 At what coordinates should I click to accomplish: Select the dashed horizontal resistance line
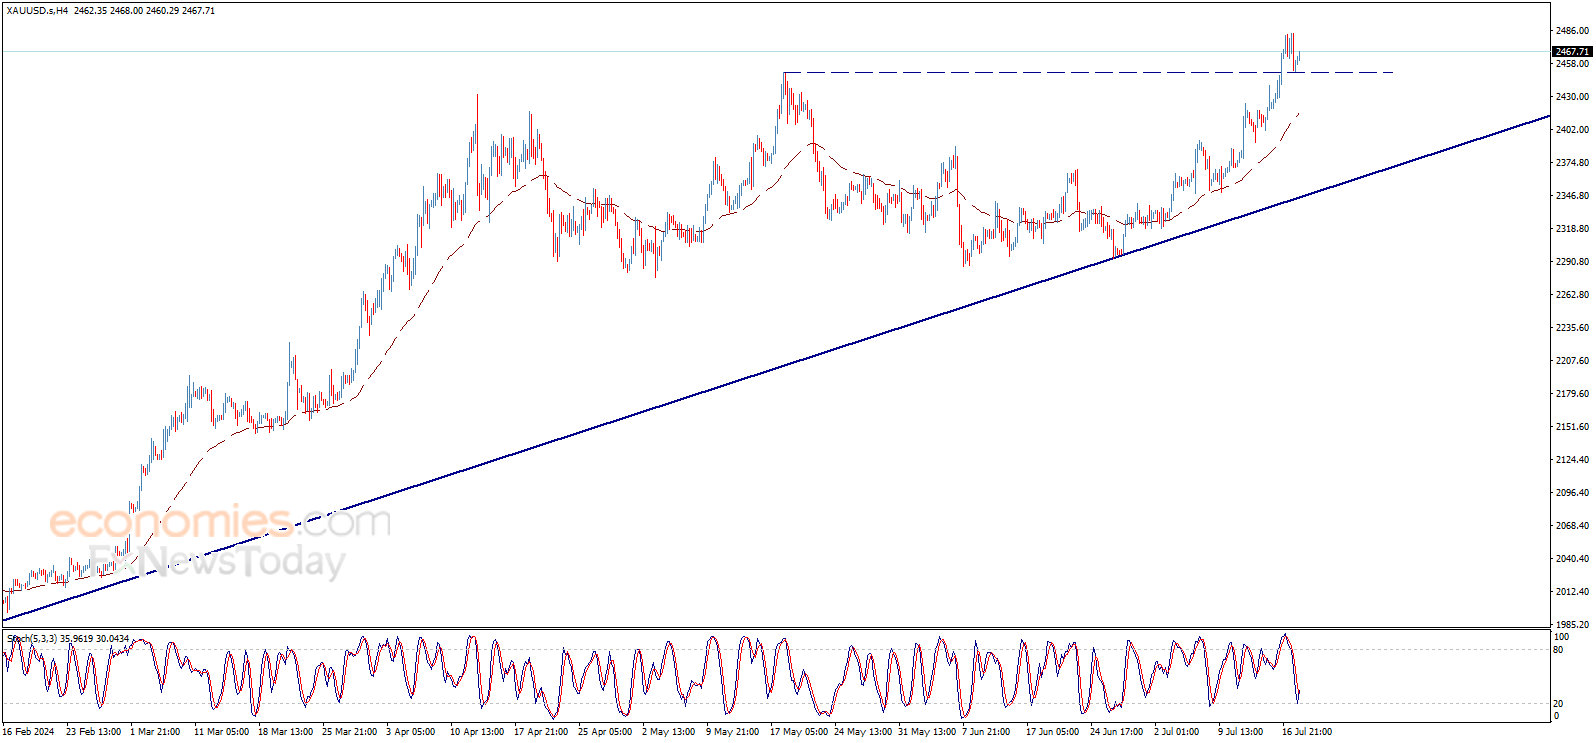[1088, 72]
